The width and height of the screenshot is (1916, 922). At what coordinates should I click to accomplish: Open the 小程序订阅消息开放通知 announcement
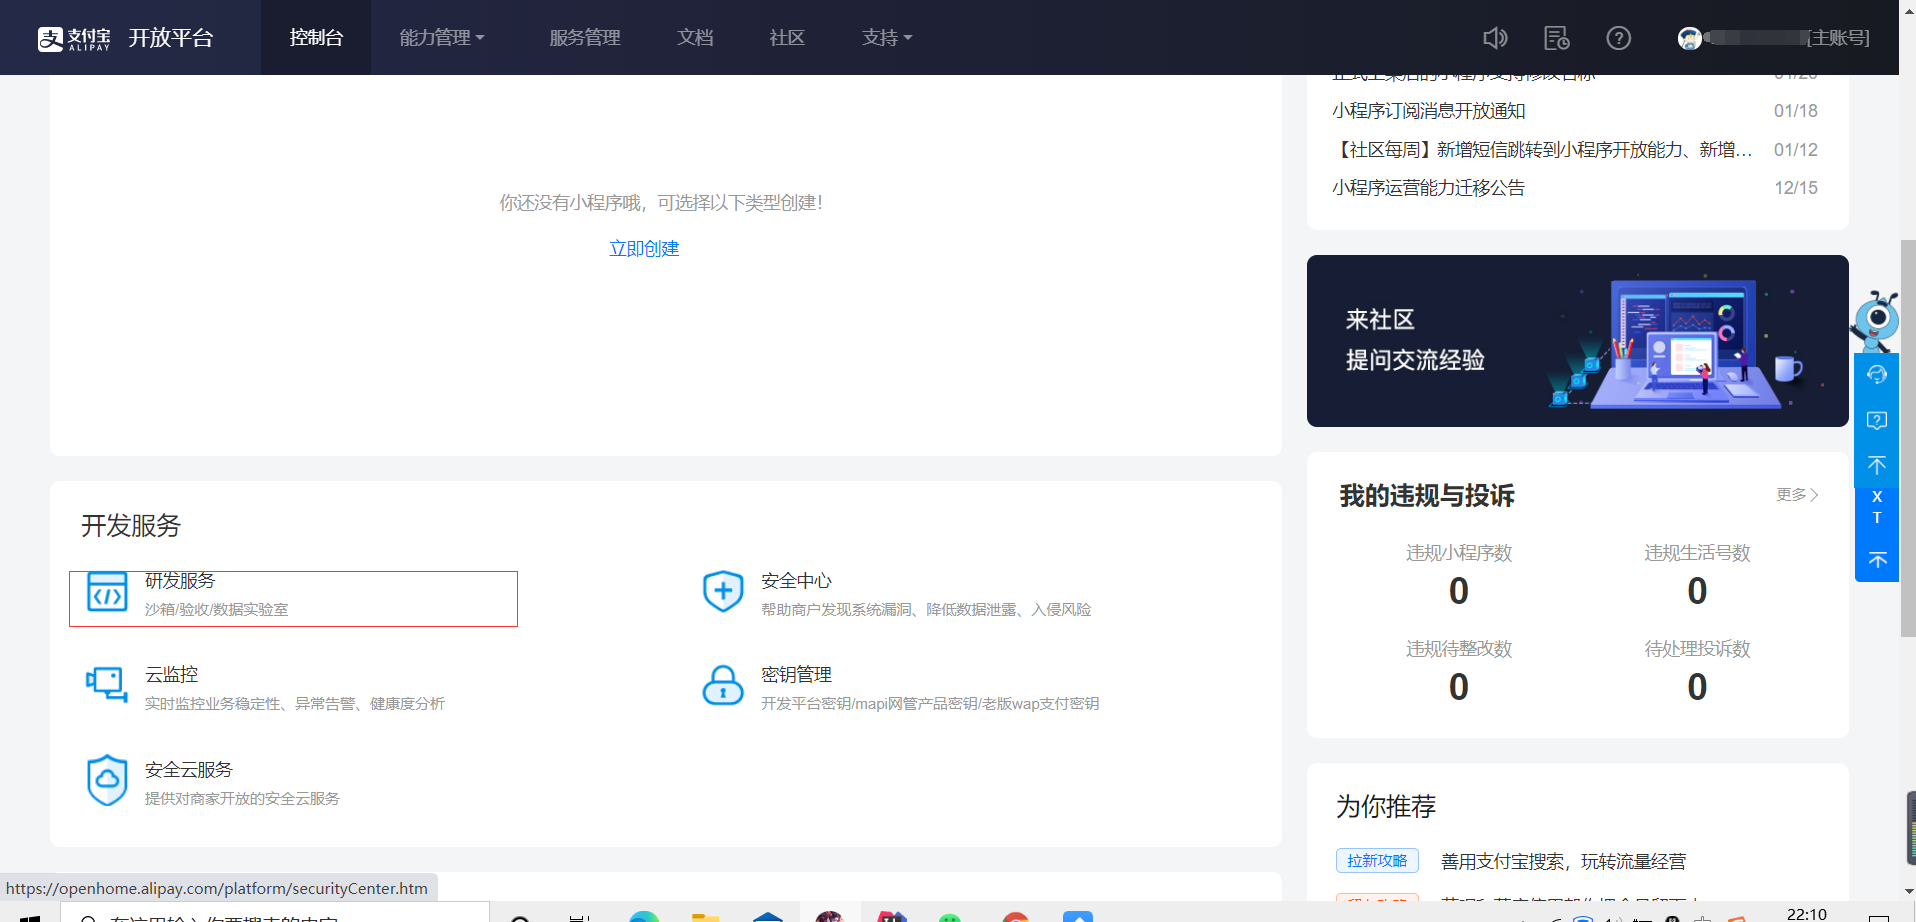coord(1429,111)
